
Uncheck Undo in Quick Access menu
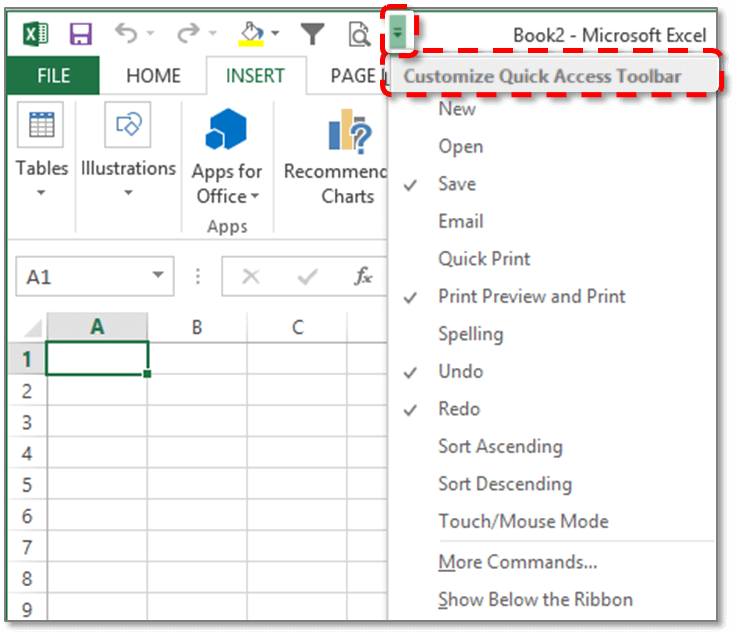[552, 372]
